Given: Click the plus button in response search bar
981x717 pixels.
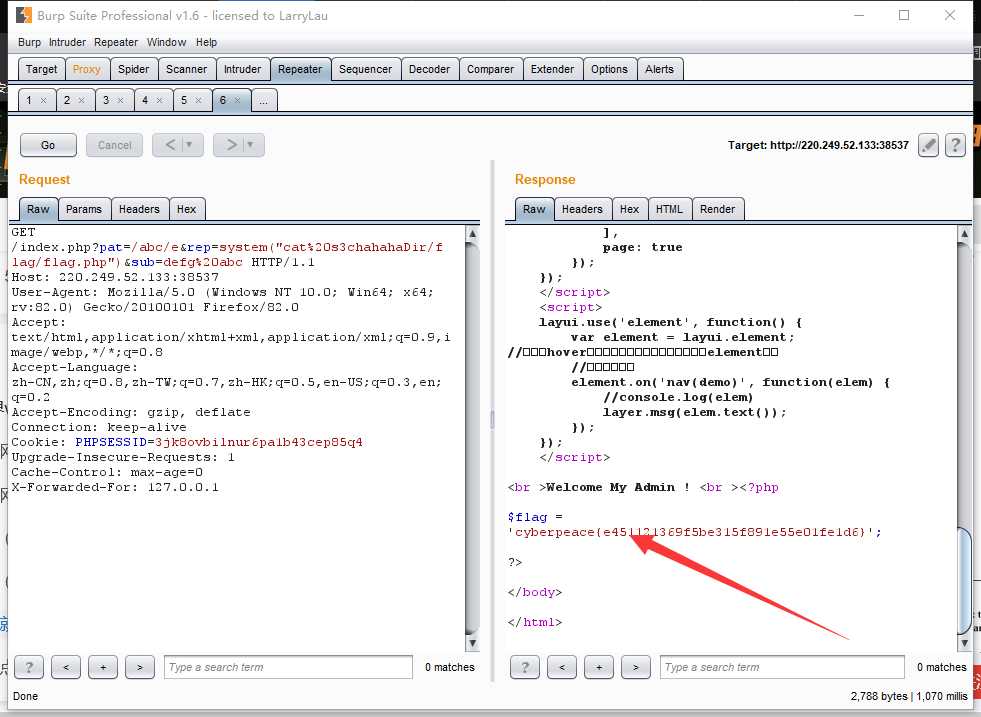Looking at the screenshot, I should coord(598,667).
